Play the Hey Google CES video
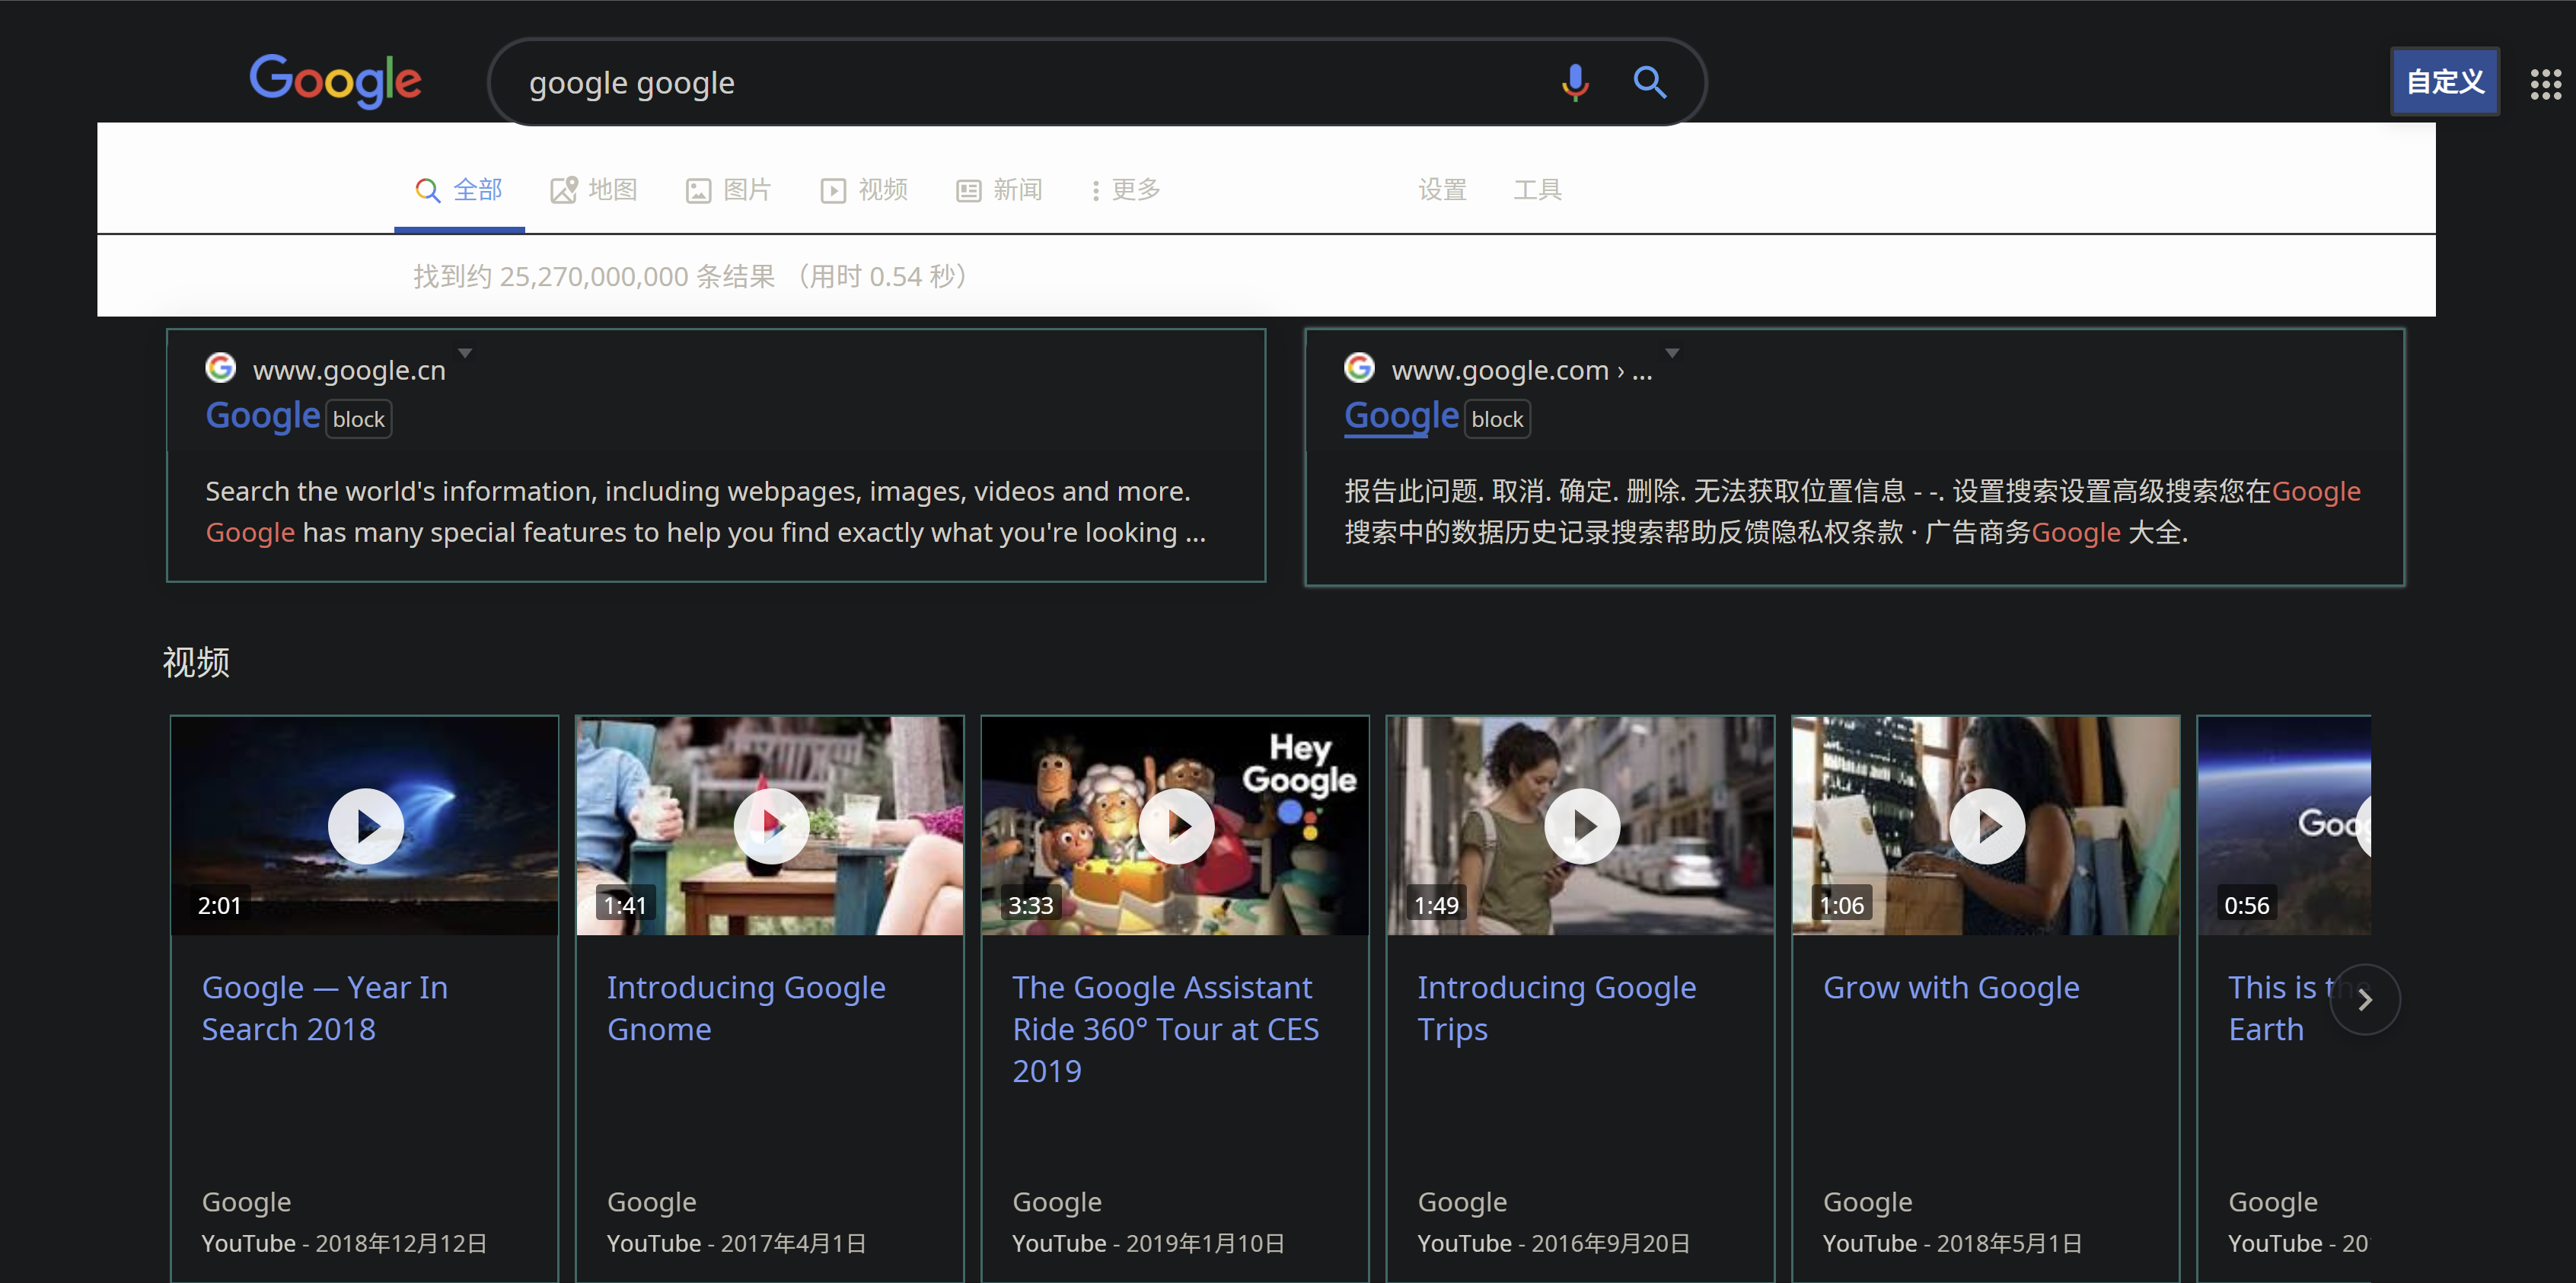The image size is (2576, 1283). tap(1176, 826)
